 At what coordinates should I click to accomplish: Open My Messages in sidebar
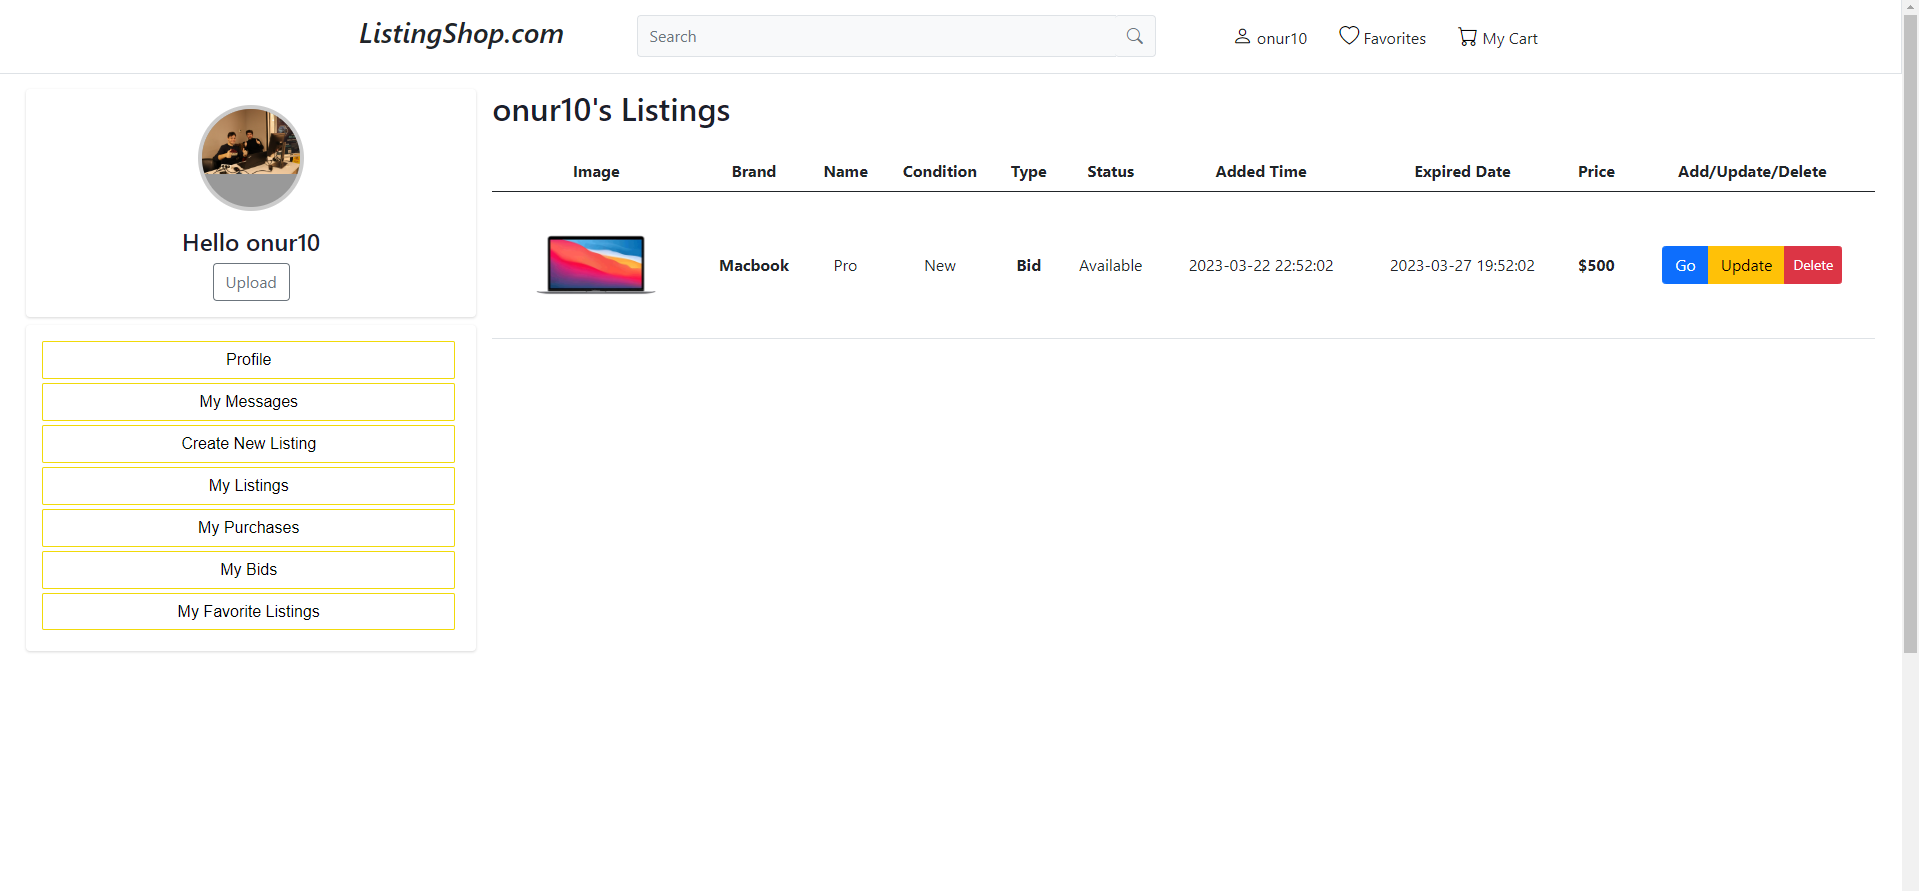tap(248, 402)
